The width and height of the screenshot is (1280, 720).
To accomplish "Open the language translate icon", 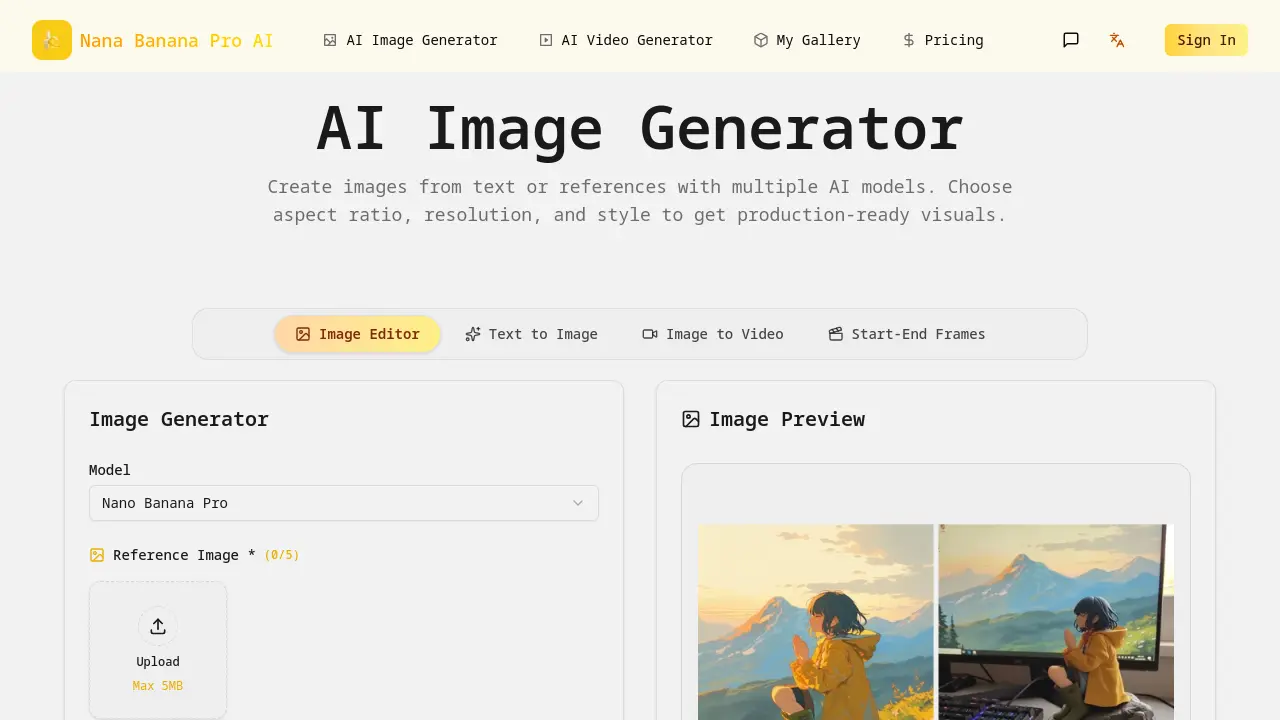I will pyautogui.click(x=1117, y=40).
